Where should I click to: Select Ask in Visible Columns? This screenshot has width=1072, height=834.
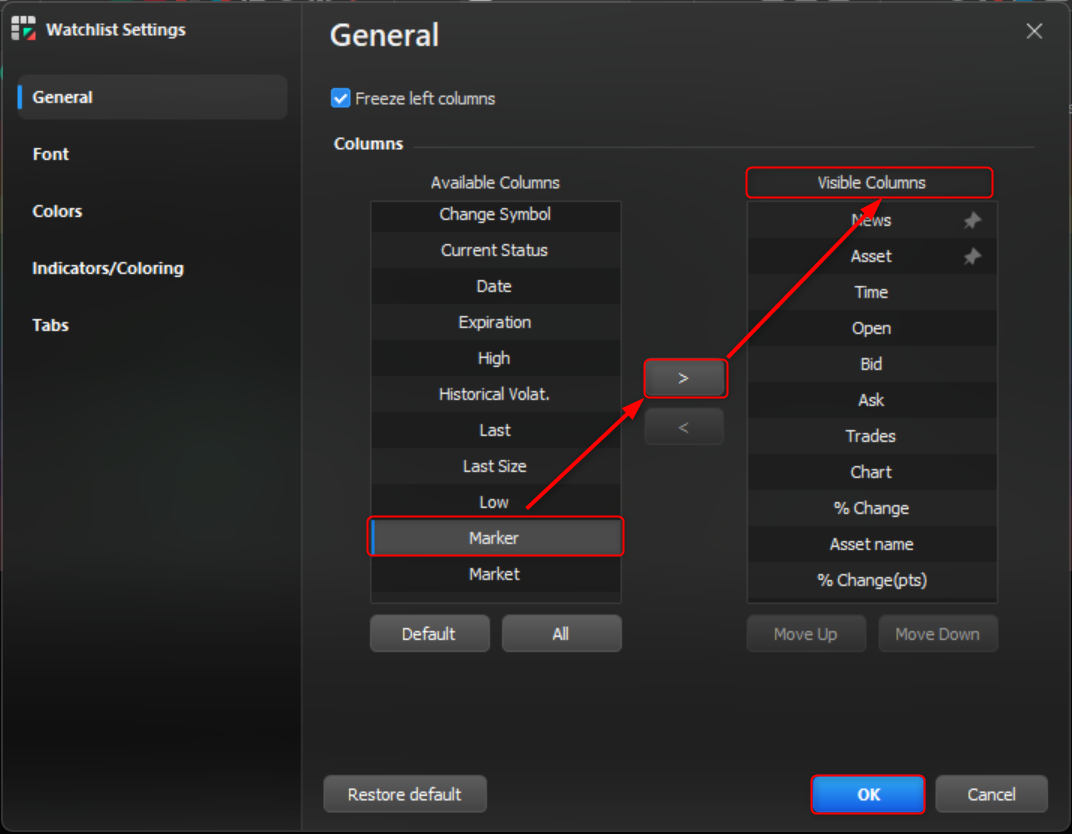click(x=872, y=400)
